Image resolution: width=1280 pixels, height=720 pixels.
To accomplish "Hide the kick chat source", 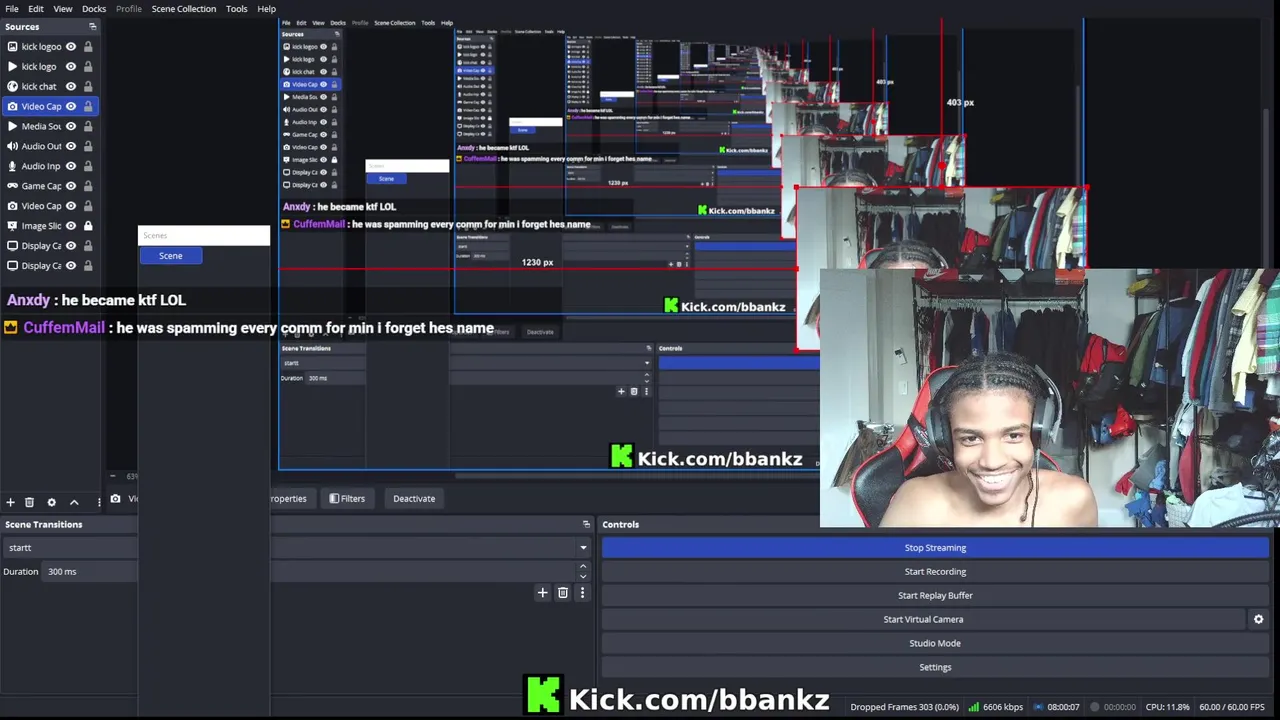I will tap(71, 86).
